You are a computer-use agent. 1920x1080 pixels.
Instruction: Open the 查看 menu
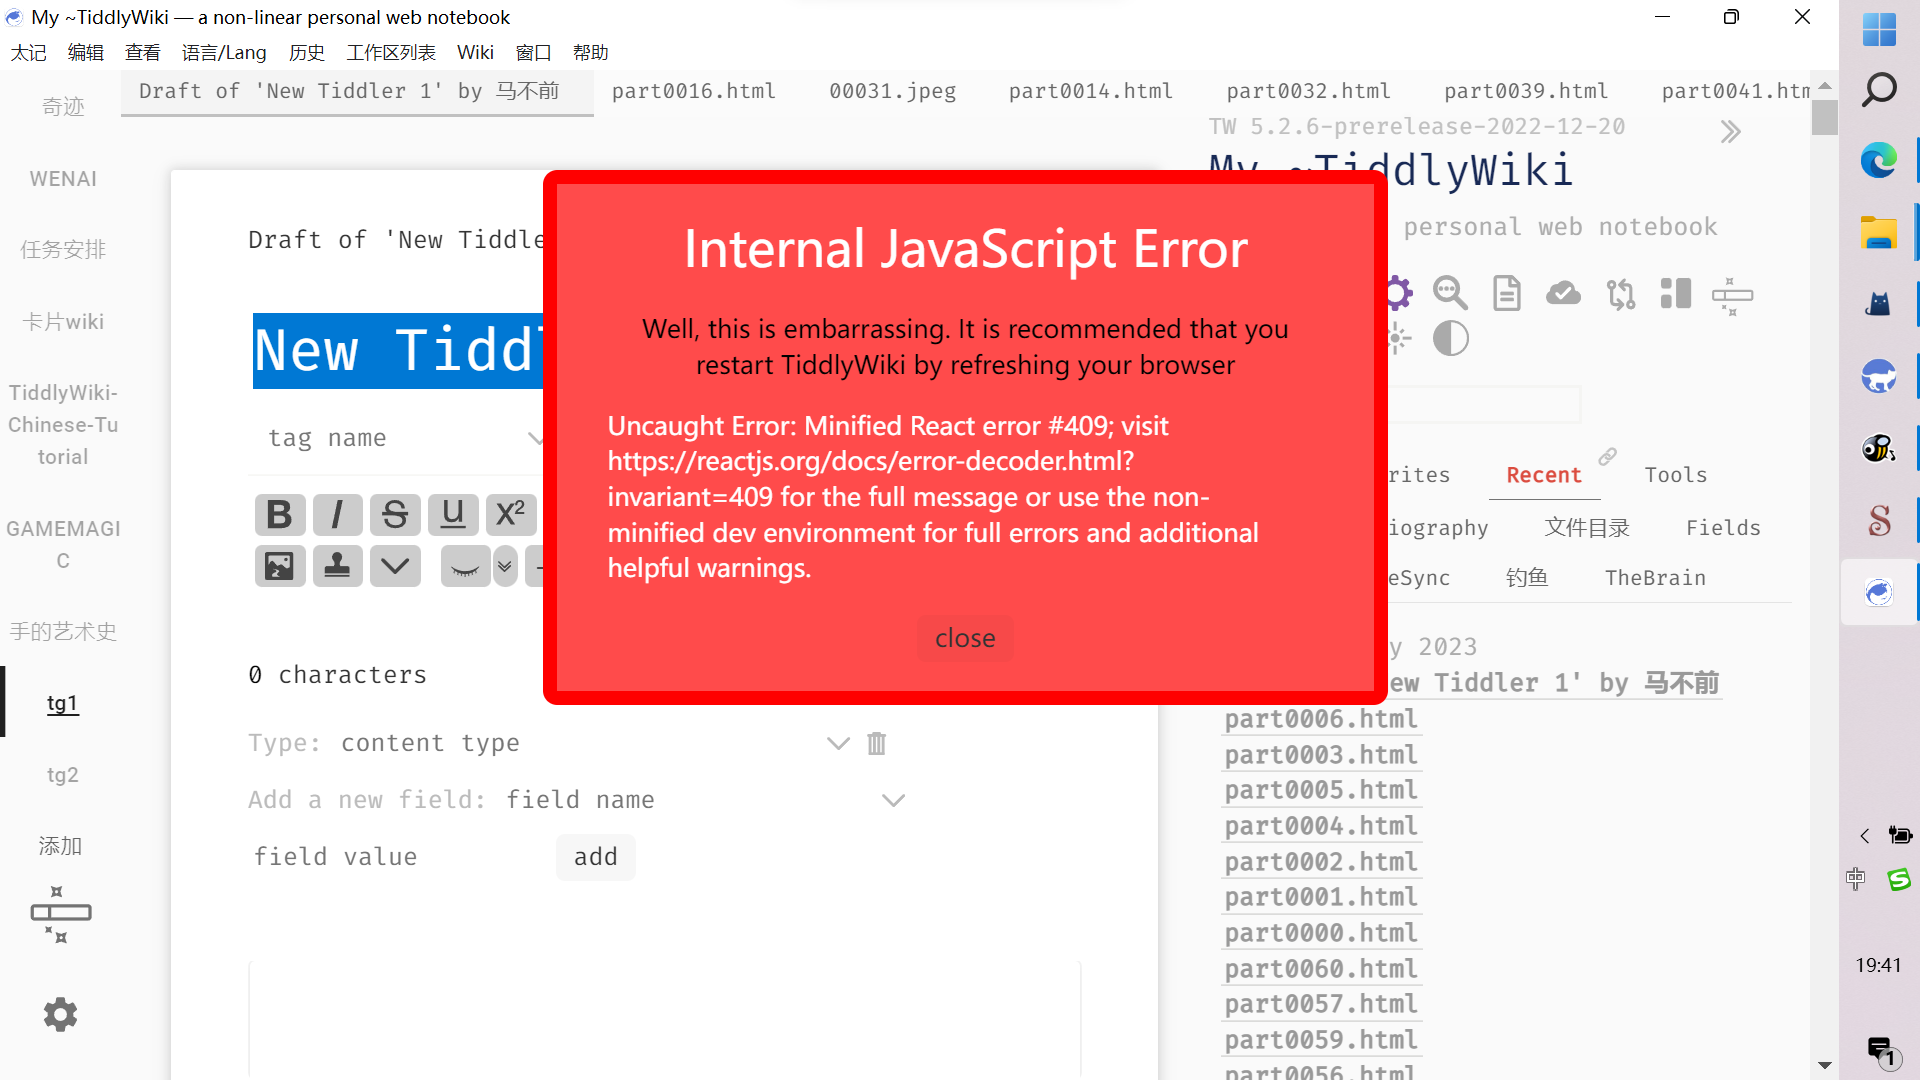(x=143, y=52)
